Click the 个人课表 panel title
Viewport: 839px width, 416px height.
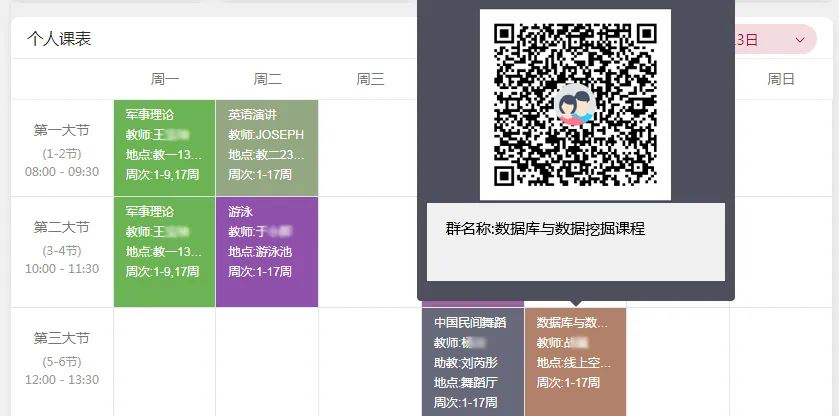pos(59,39)
